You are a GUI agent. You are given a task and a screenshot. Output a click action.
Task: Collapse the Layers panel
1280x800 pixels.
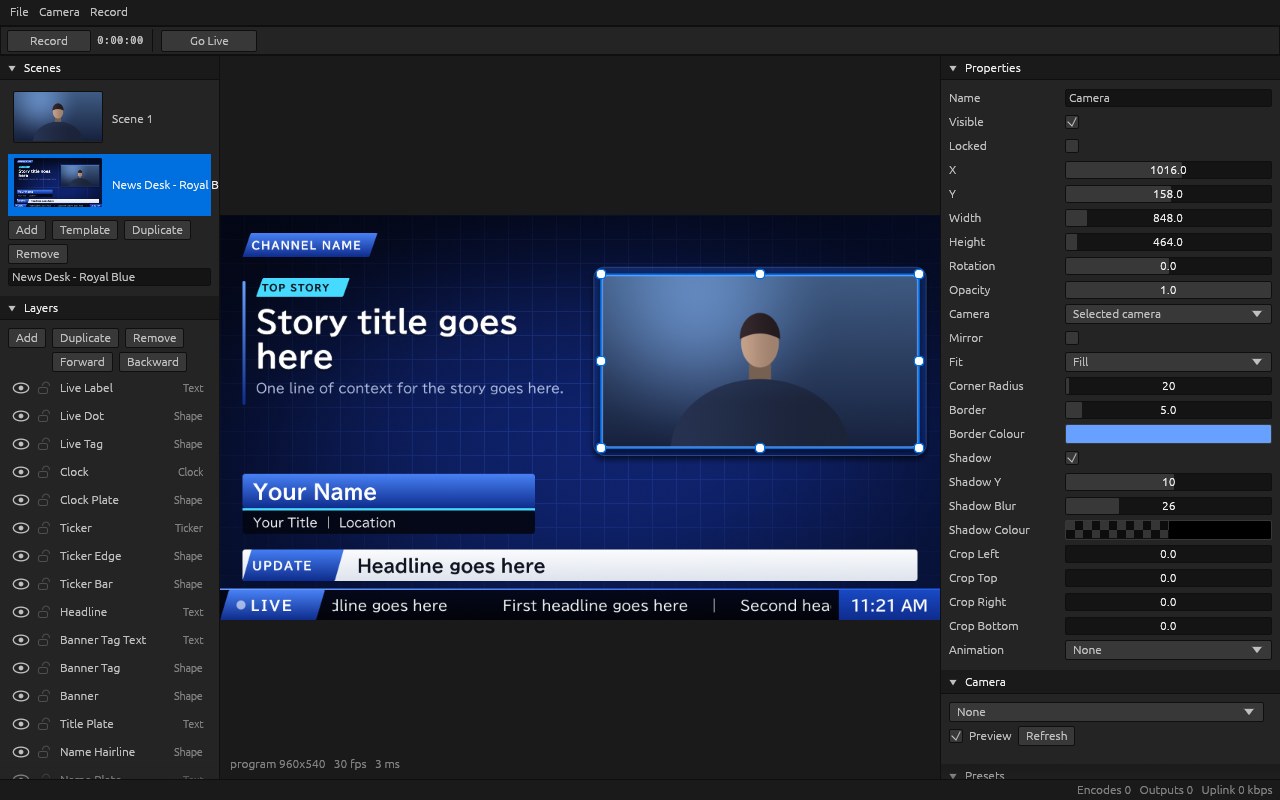(12, 308)
